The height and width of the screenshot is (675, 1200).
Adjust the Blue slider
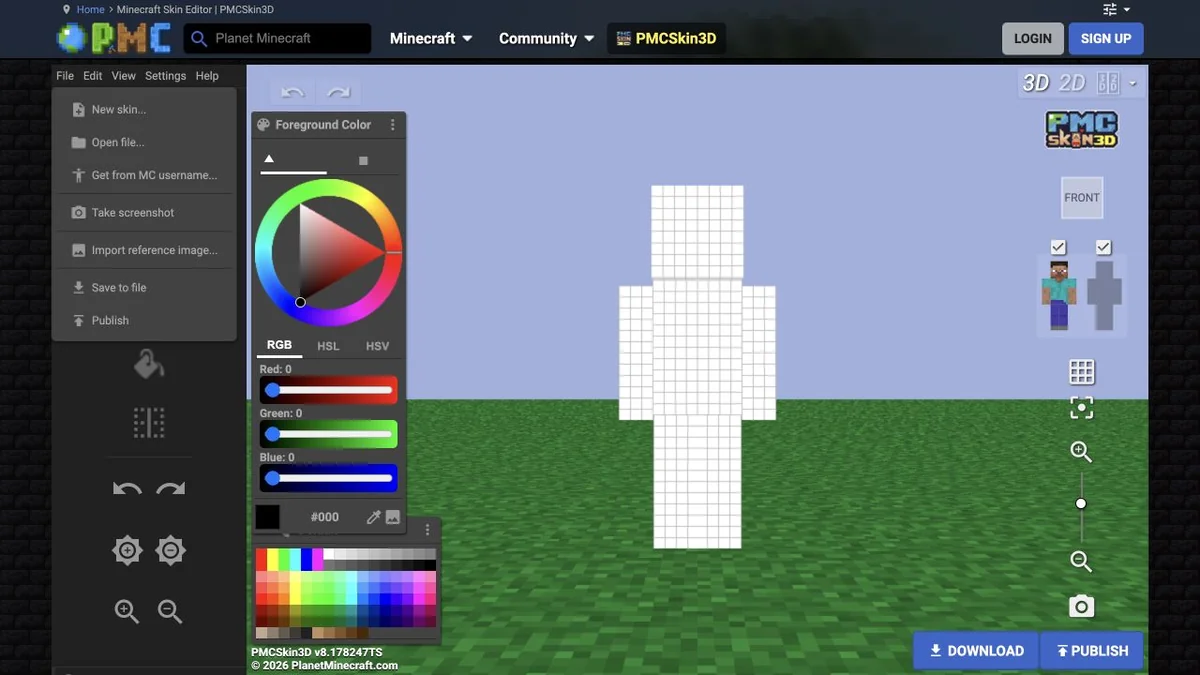(x=328, y=478)
